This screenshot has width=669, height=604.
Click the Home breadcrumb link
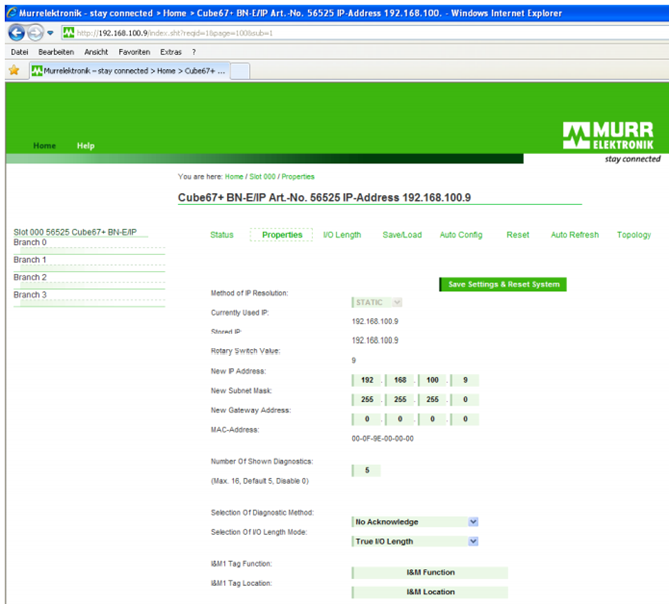(234, 177)
